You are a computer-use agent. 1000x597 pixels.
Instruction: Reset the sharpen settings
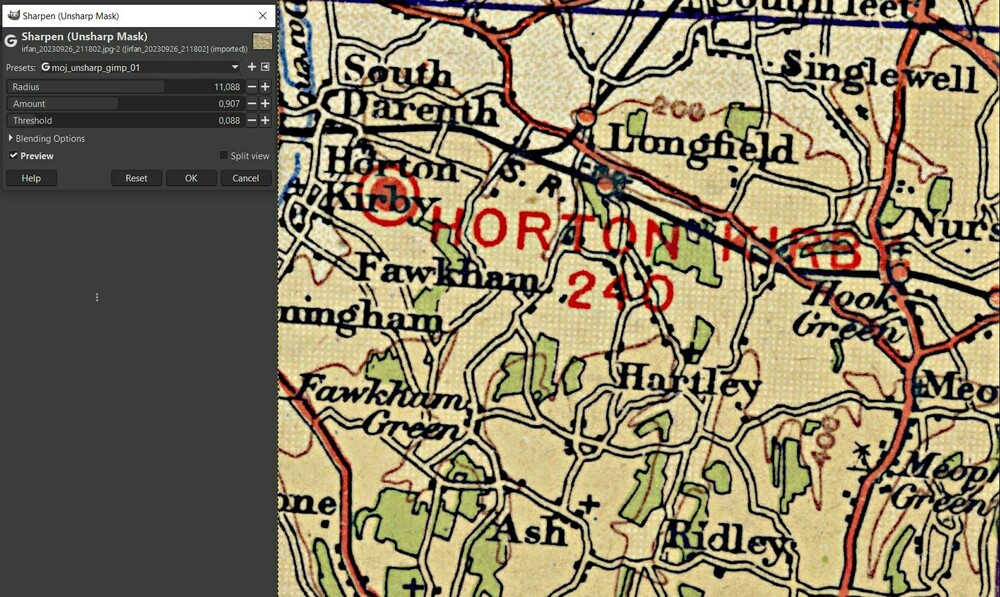coord(136,178)
